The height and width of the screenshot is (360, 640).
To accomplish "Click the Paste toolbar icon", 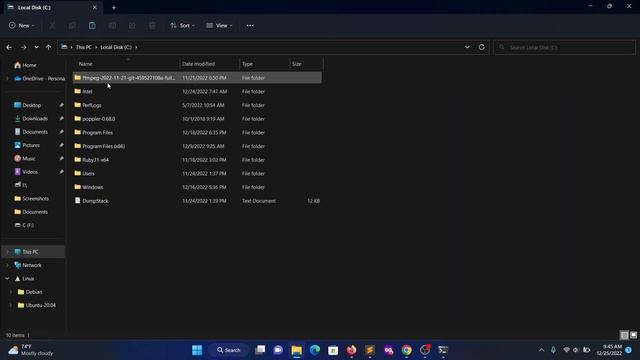I will click(x=92, y=26).
